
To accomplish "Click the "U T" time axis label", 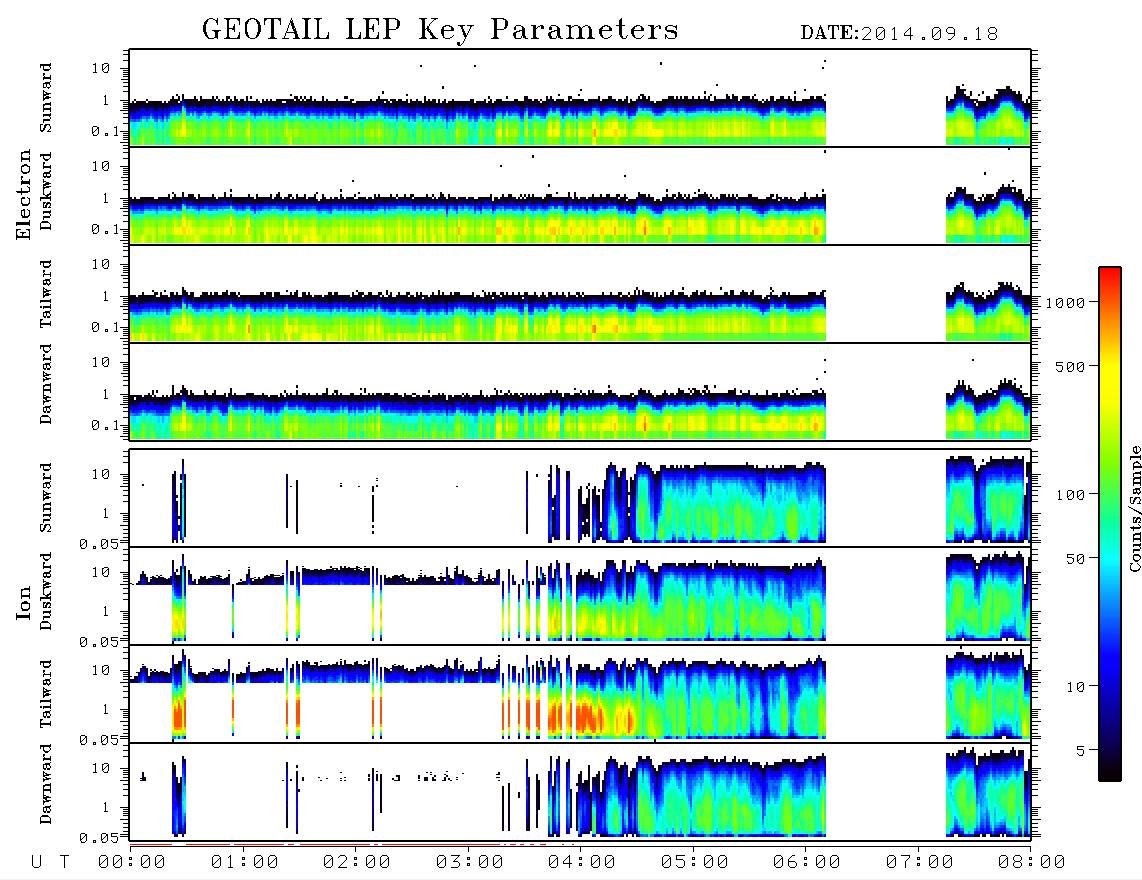I will point(50,863).
